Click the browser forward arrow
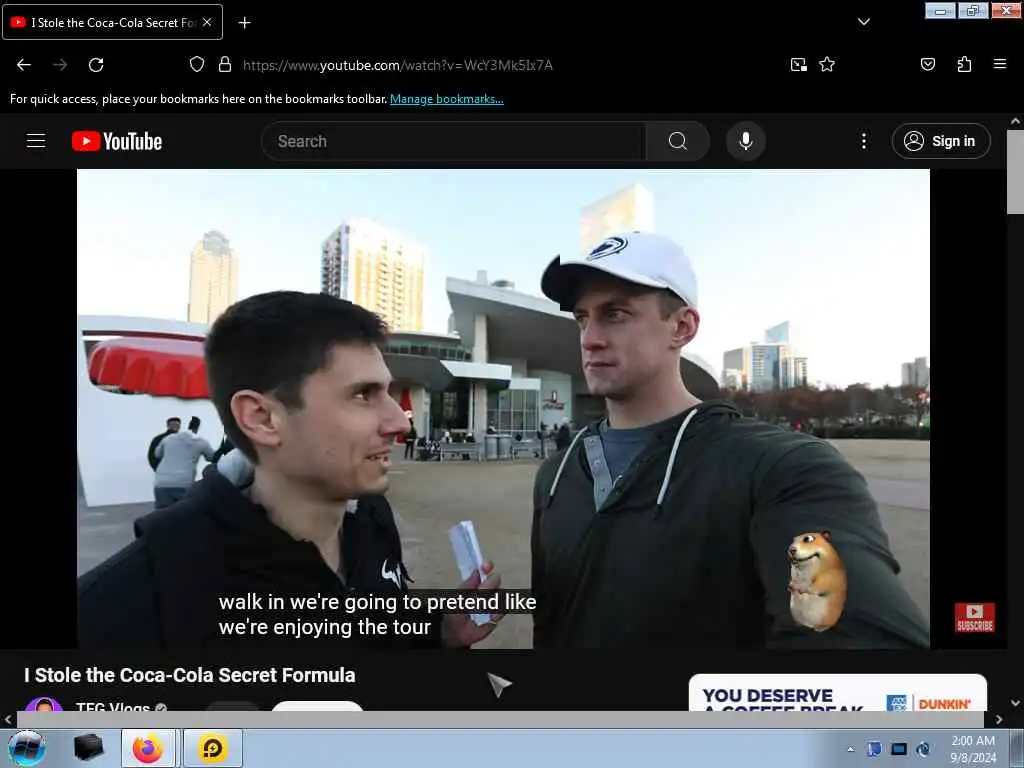Screen dimensions: 1024x768 (x=60, y=65)
